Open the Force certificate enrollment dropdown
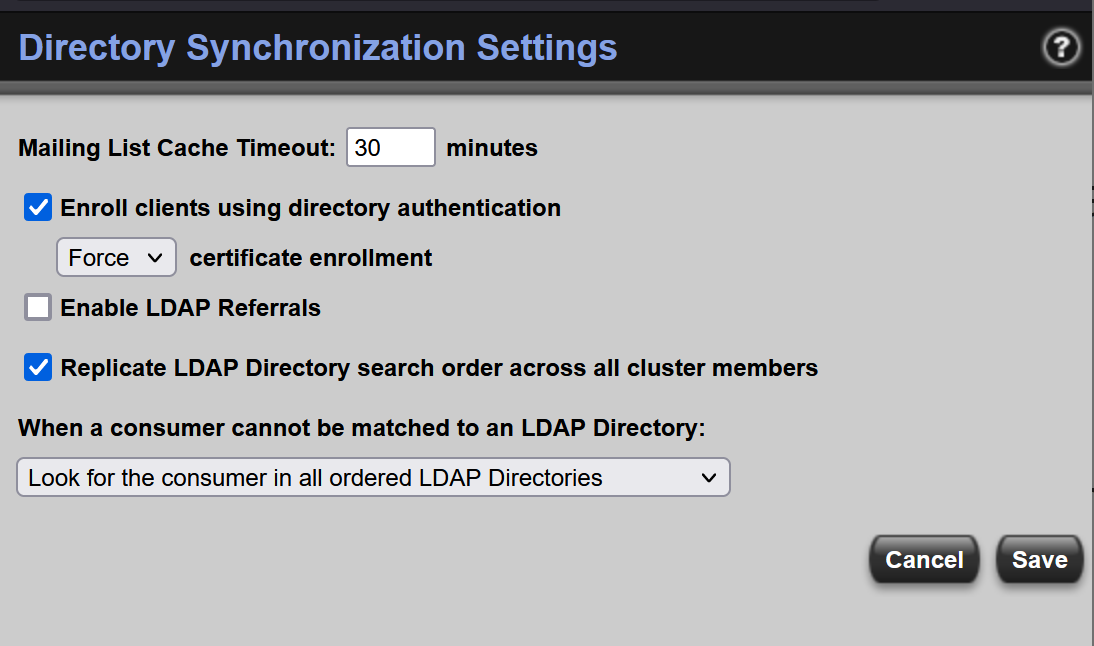 click(116, 258)
